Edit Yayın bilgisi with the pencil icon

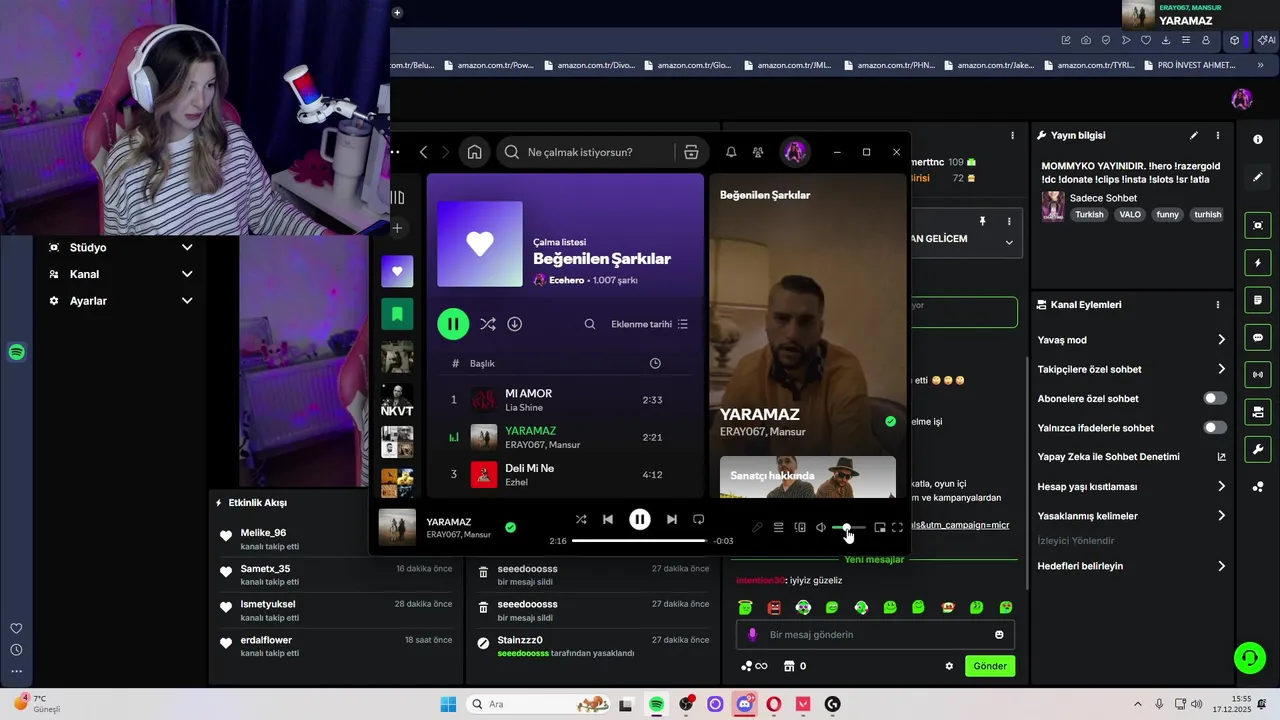1193,135
